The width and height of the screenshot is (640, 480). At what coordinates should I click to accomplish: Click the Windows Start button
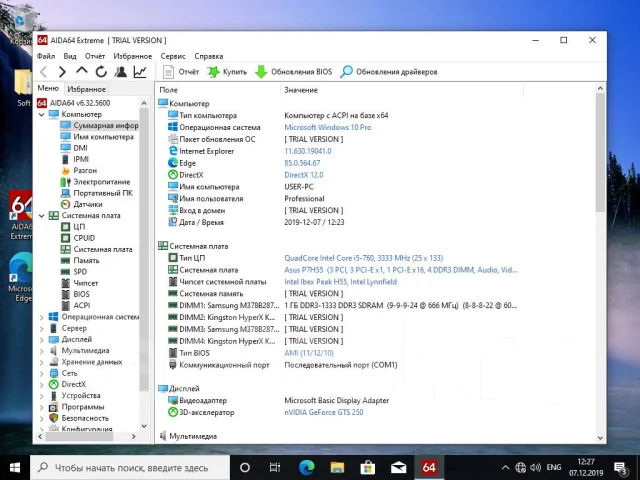[15, 468]
